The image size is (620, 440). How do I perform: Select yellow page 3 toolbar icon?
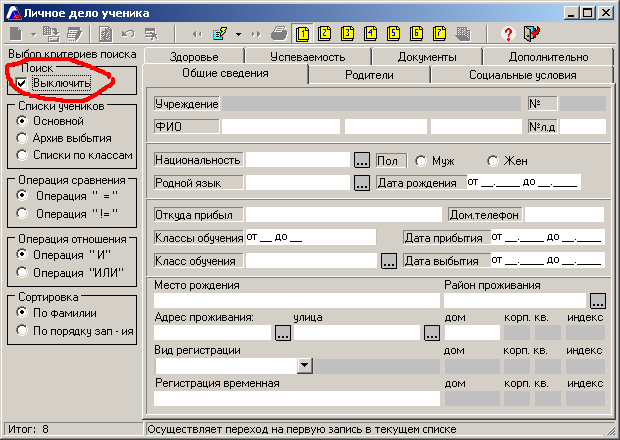point(348,34)
